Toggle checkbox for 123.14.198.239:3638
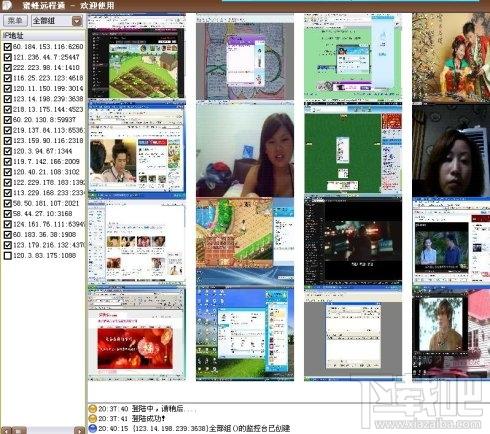The image size is (490, 434). 7,99
